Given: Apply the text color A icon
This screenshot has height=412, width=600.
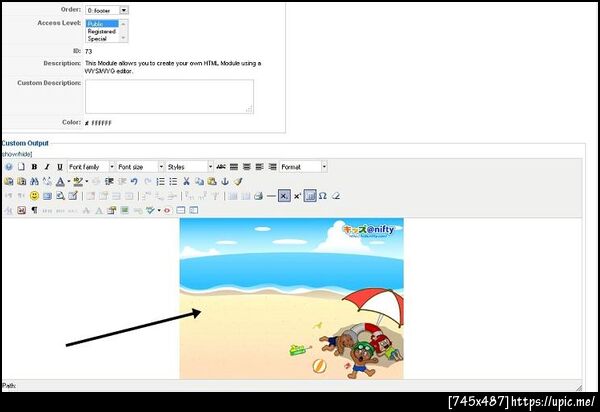Looking at the screenshot, I should (60, 181).
